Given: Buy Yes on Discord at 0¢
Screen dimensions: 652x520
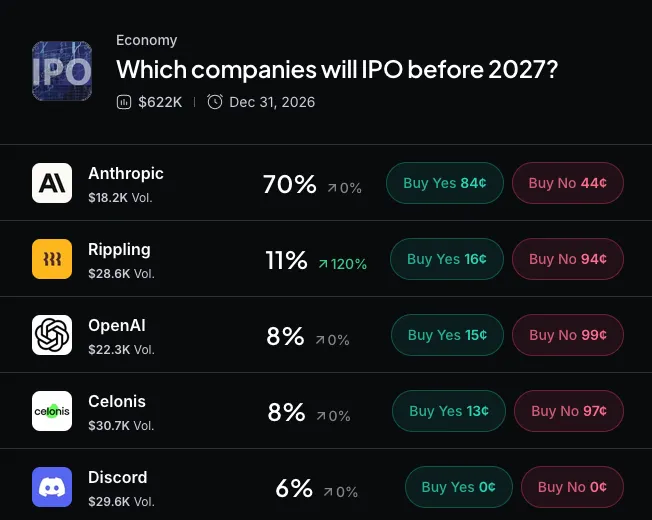Looking at the screenshot, I should [459, 487].
